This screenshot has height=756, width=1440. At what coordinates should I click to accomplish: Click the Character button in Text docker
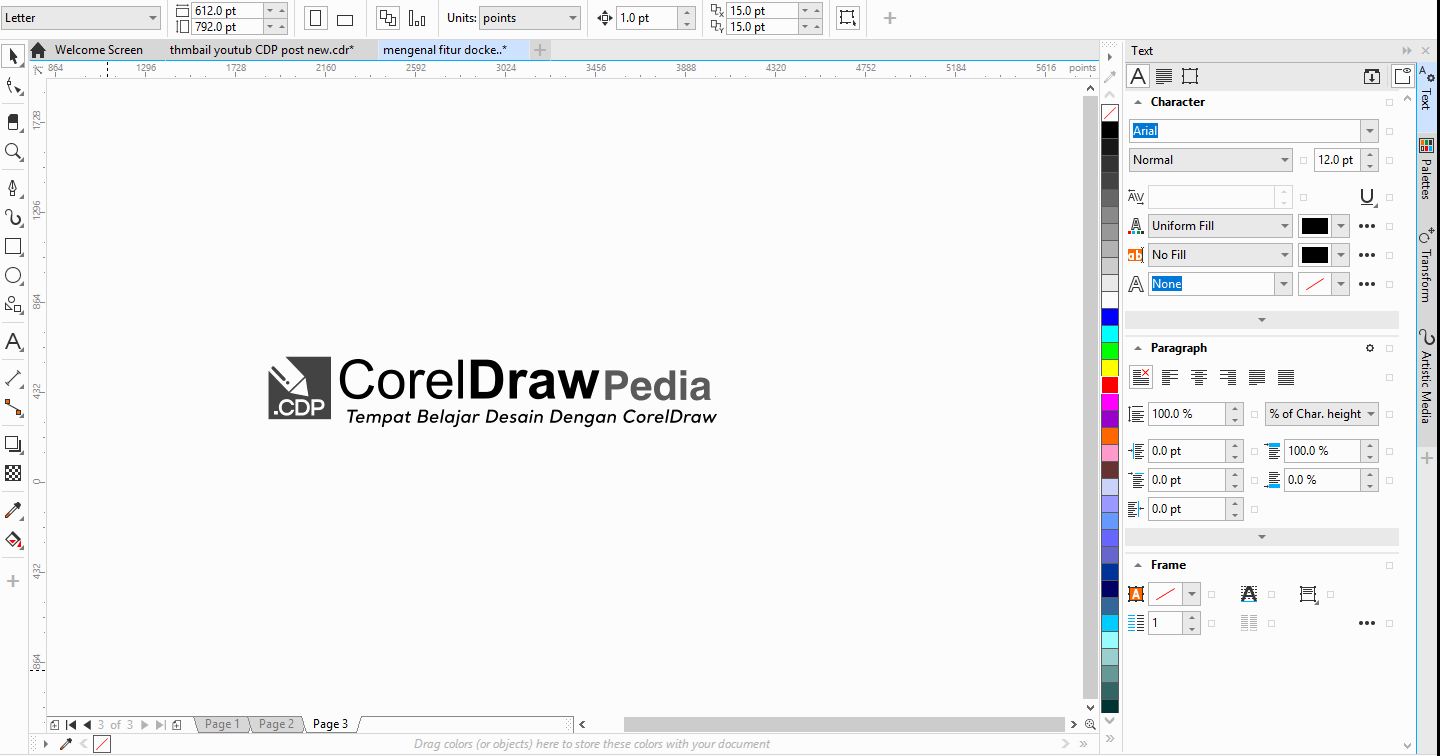pyautogui.click(x=1138, y=76)
